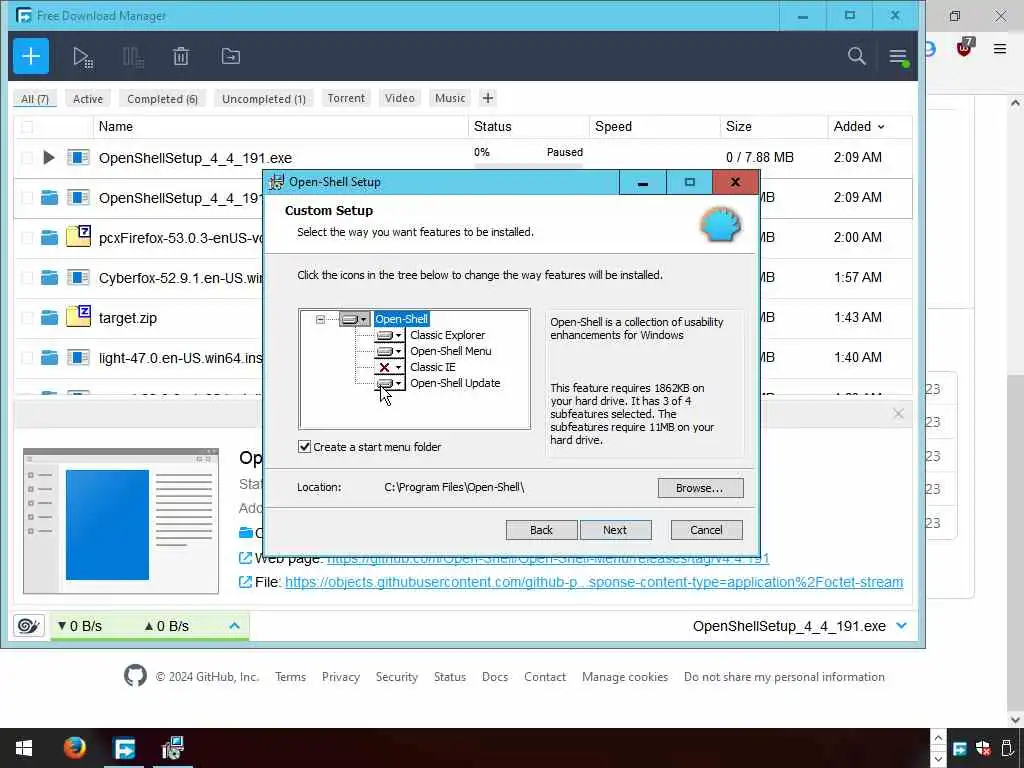Select the Classic IE tree item
The width and height of the screenshot is (1024, 768).
click(x=432, y=367)
